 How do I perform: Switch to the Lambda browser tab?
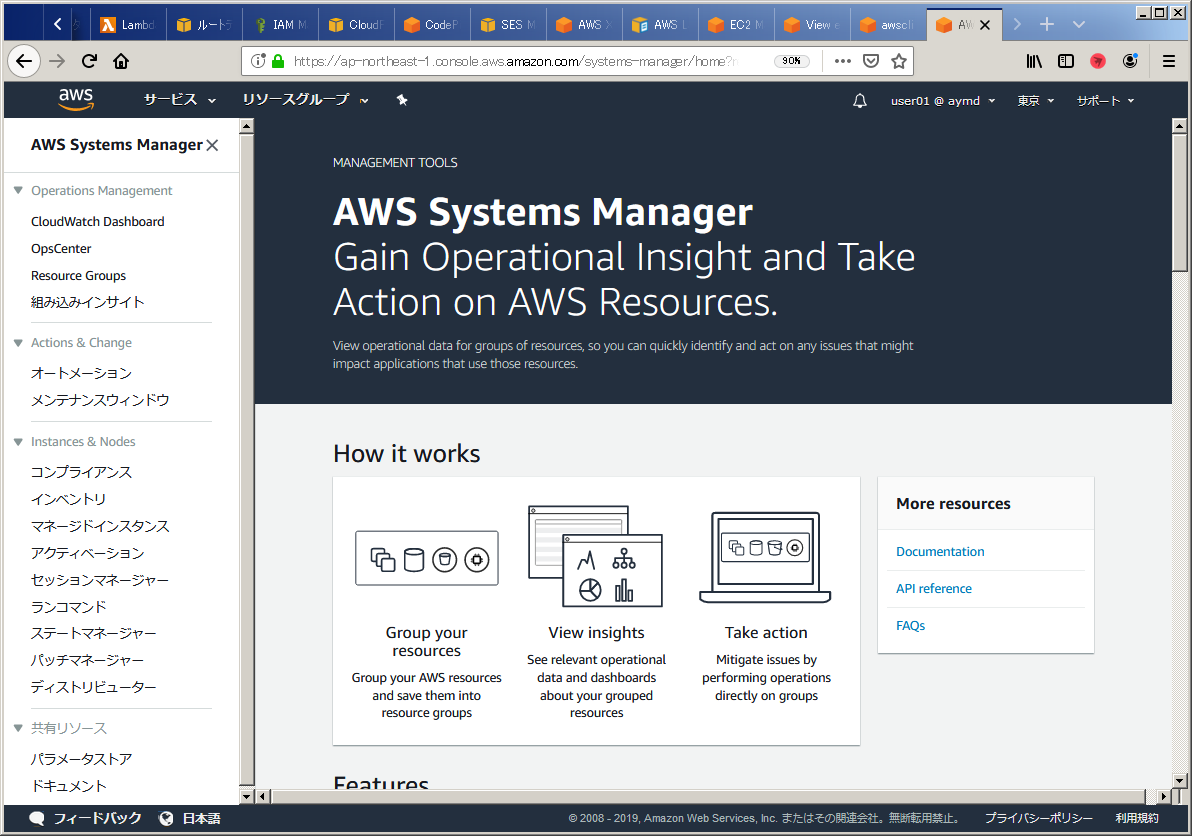(x=128, y=24)
